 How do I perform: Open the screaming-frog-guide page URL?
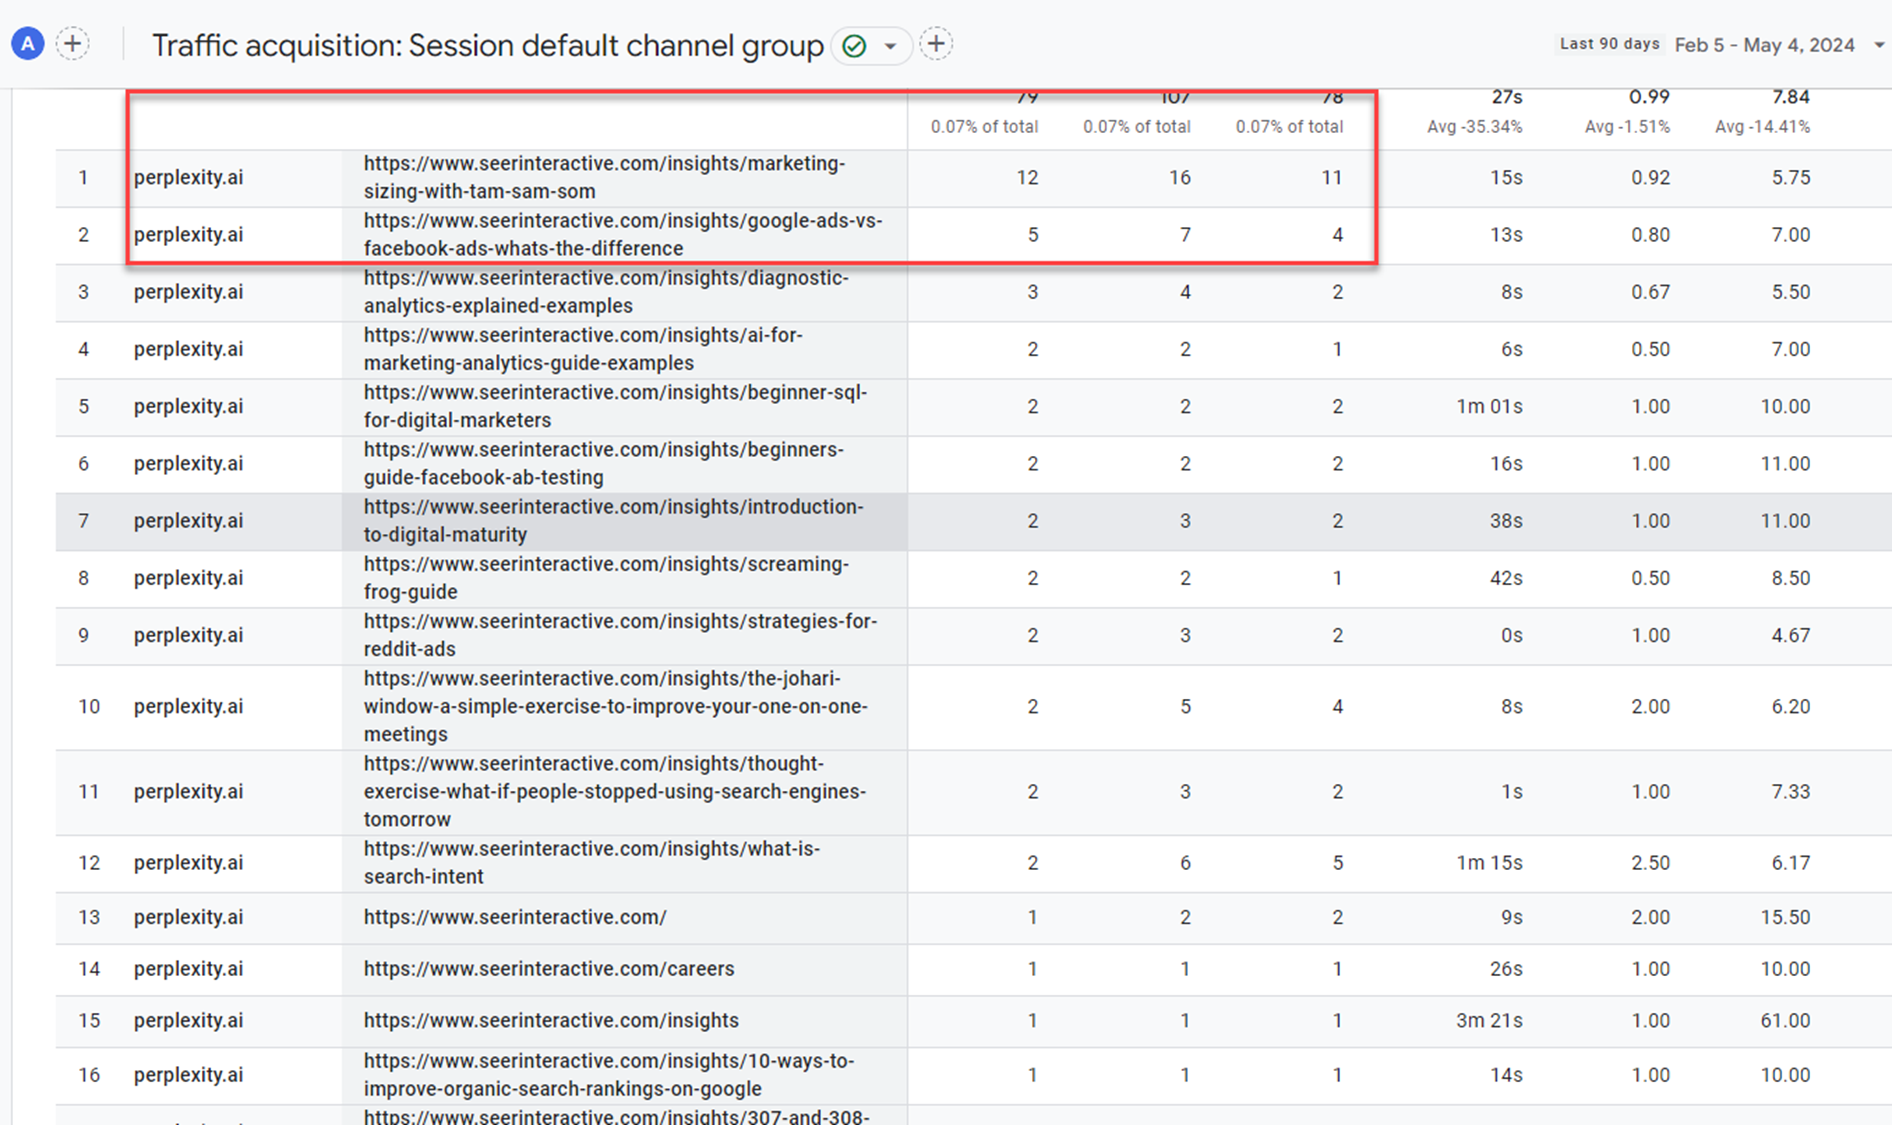[606, 577]
